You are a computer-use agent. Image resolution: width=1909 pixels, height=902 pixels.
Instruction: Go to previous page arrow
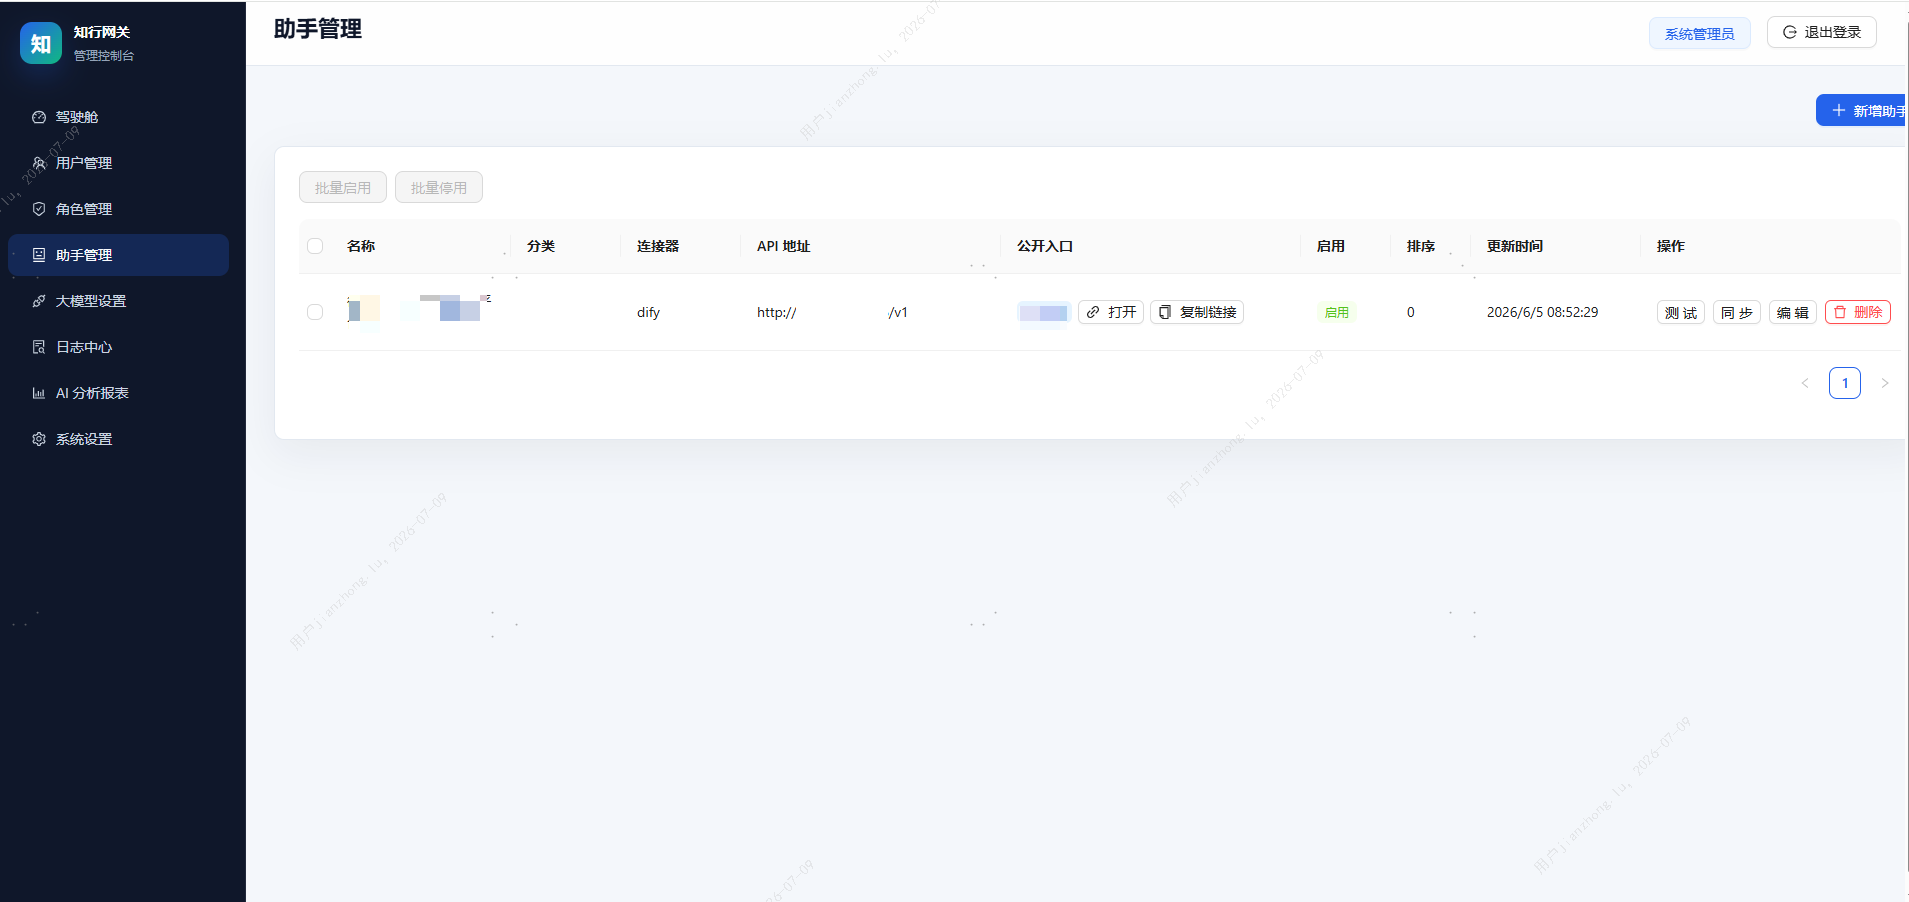pyautogui.click(x=1805, y=383)
